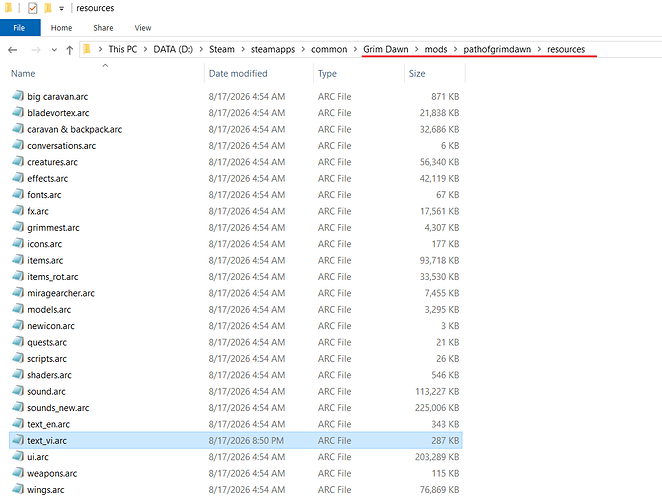Click the 225,006 KB size cell

click(437, 408)
